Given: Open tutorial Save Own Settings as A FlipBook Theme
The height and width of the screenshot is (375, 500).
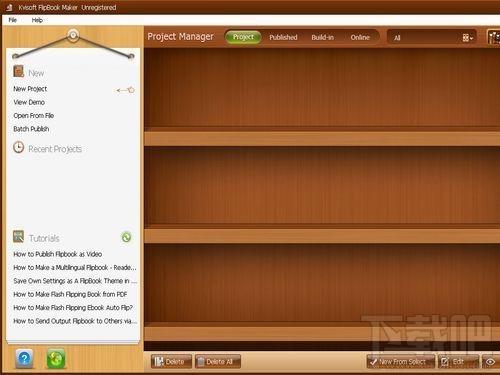Looking at the screenshot, I should [x=75, y=281].
